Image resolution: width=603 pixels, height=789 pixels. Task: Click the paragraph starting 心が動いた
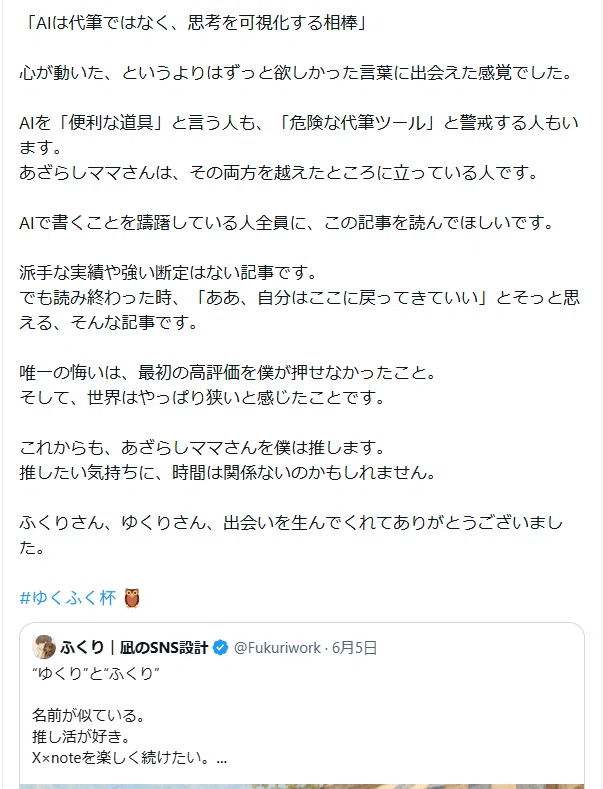[296, 73]
